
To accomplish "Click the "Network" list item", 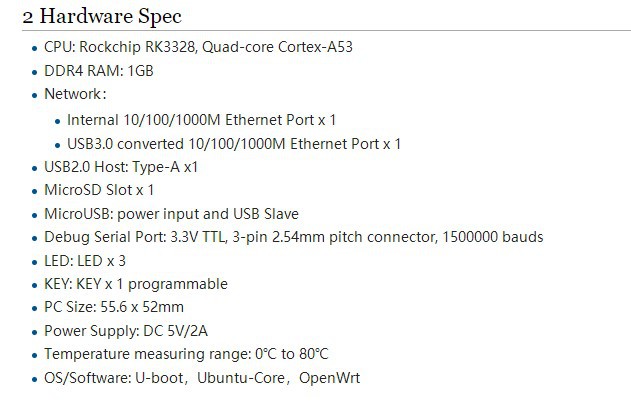I will coord(74,95).
